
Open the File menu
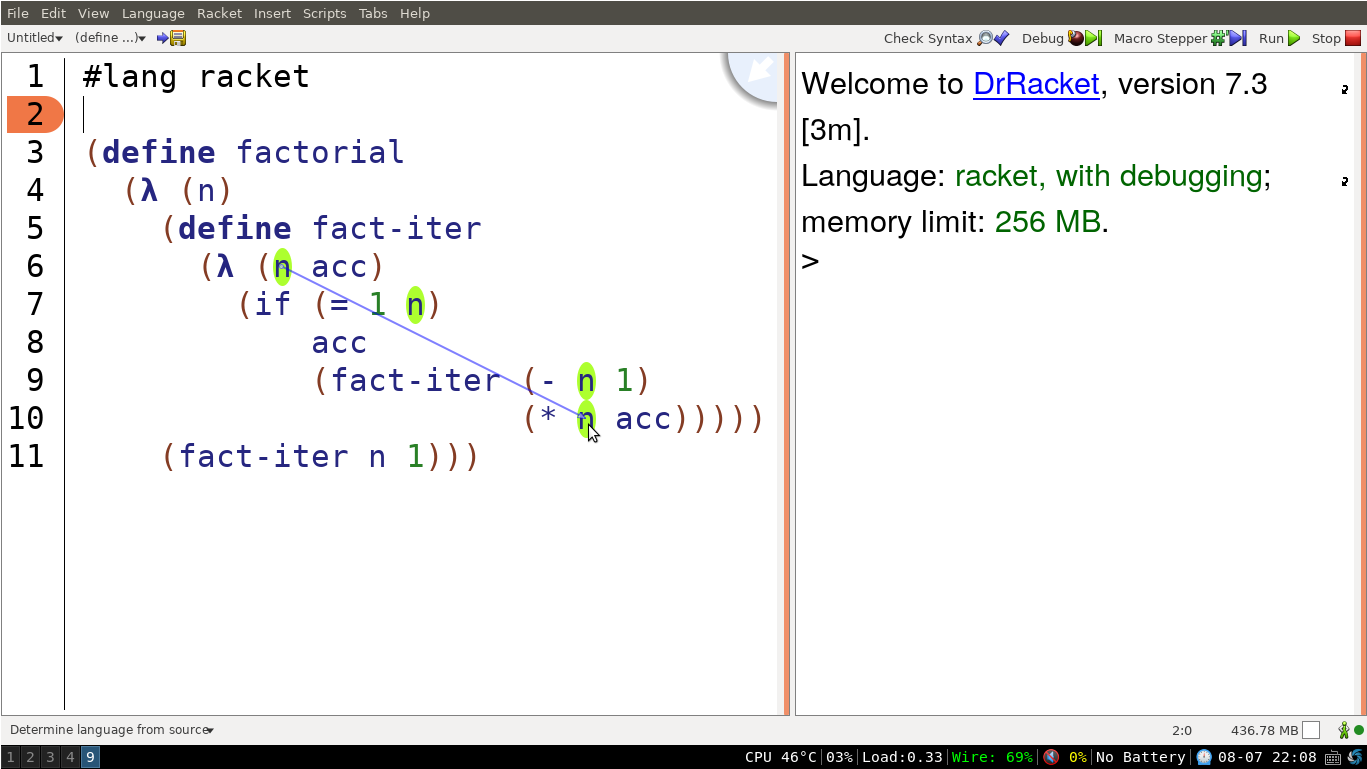click(18, 13)
